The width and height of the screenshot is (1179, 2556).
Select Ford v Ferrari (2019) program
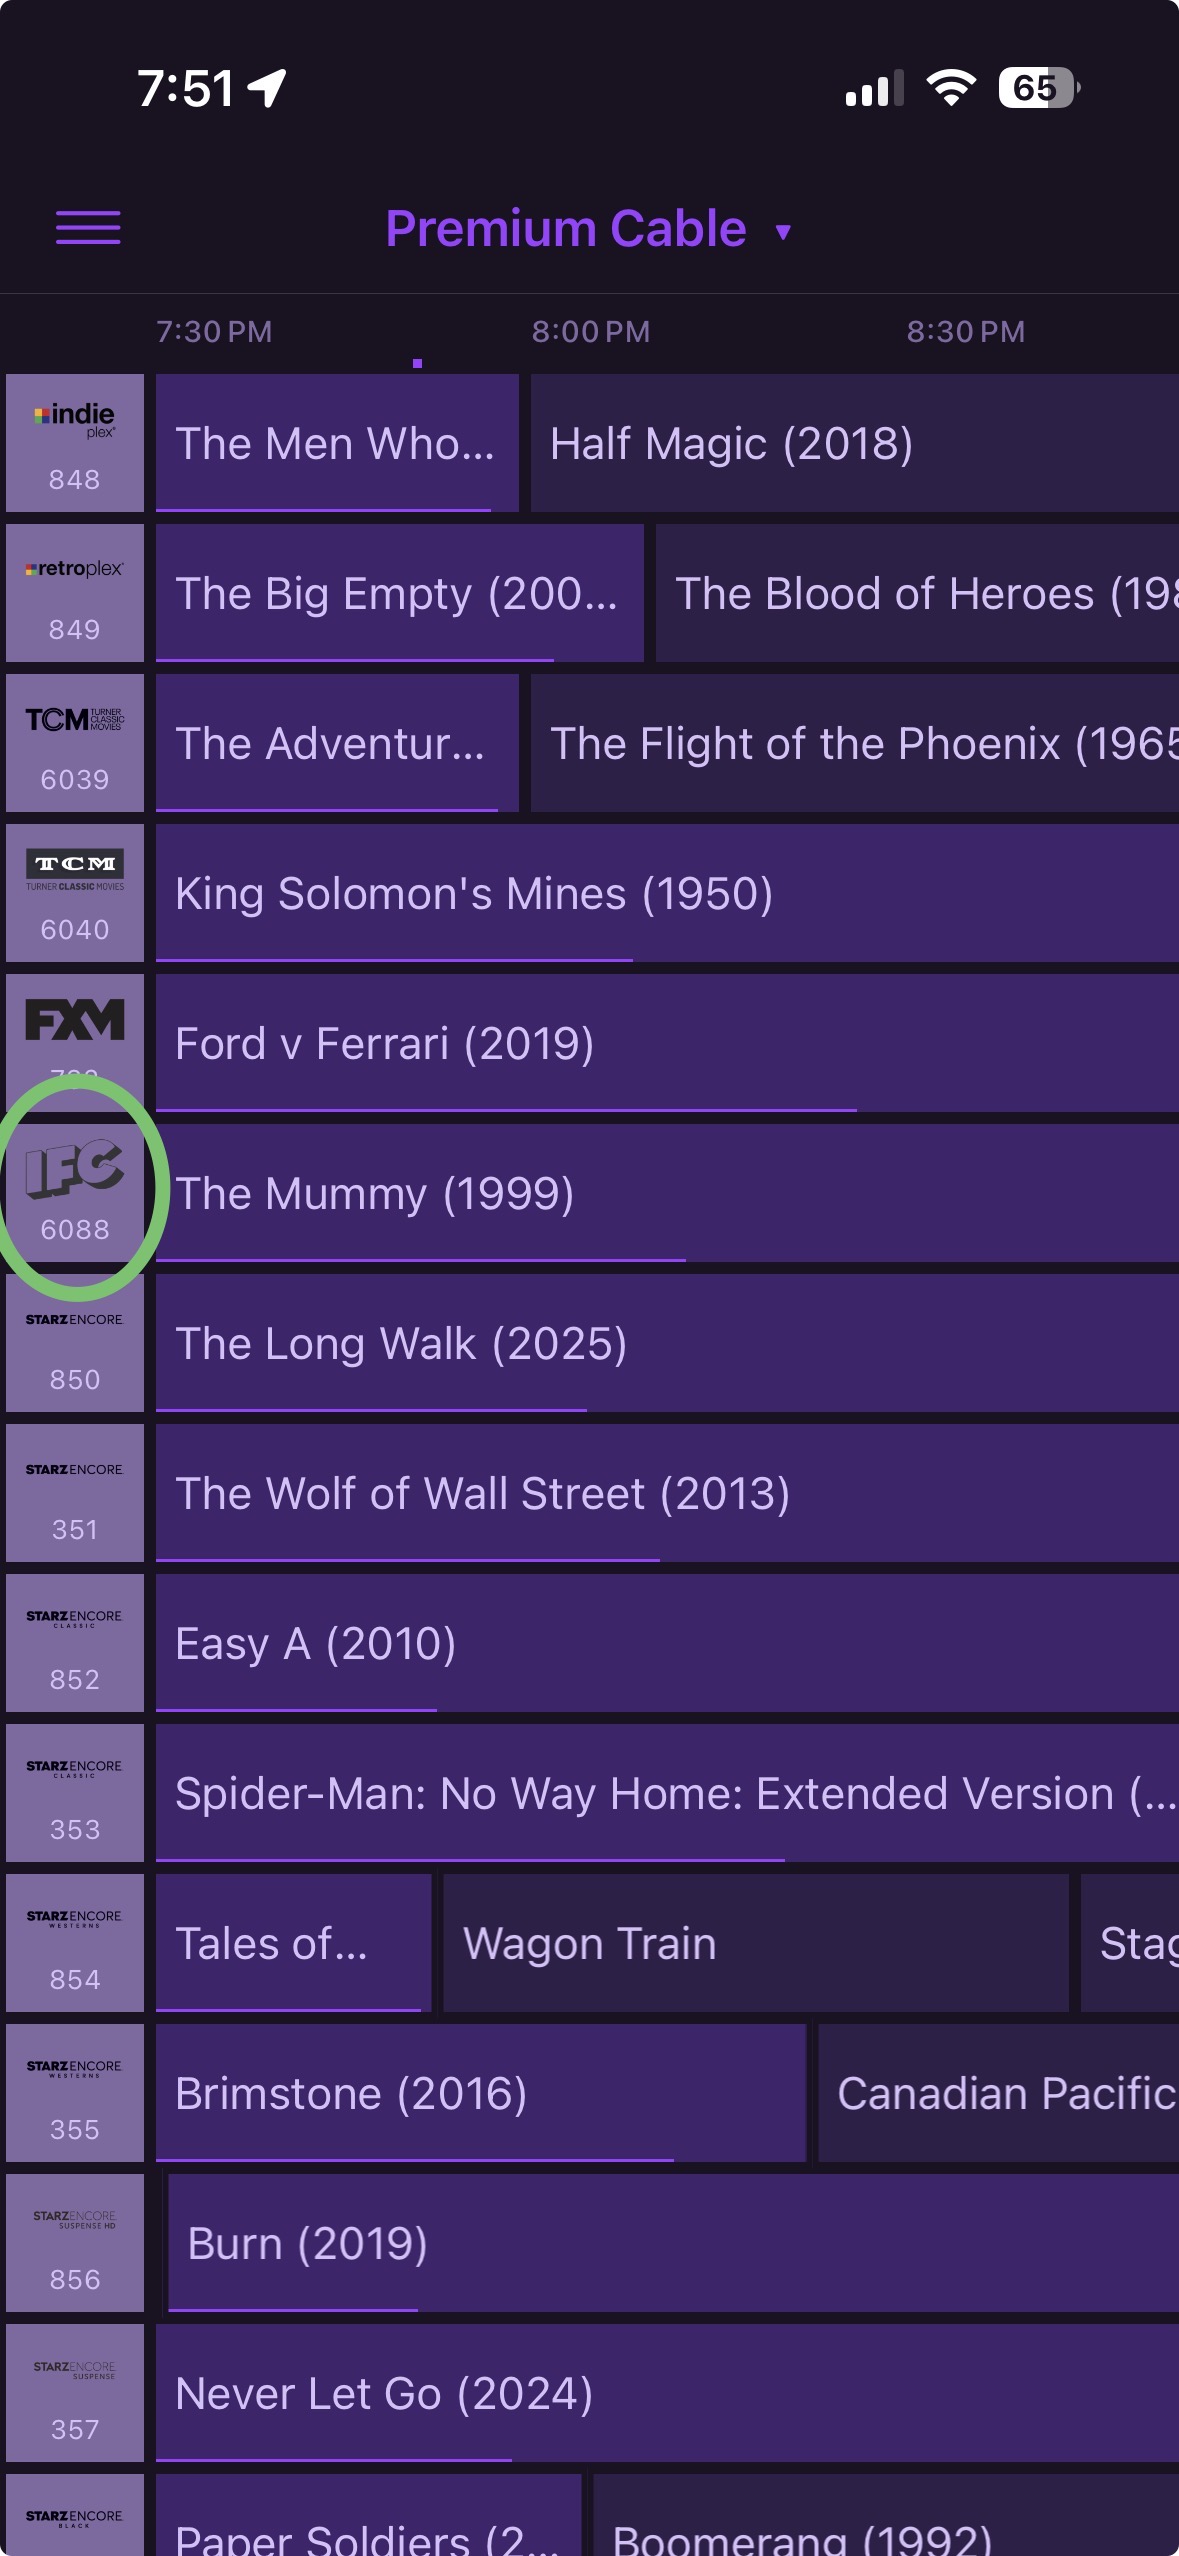(666, 1043)
